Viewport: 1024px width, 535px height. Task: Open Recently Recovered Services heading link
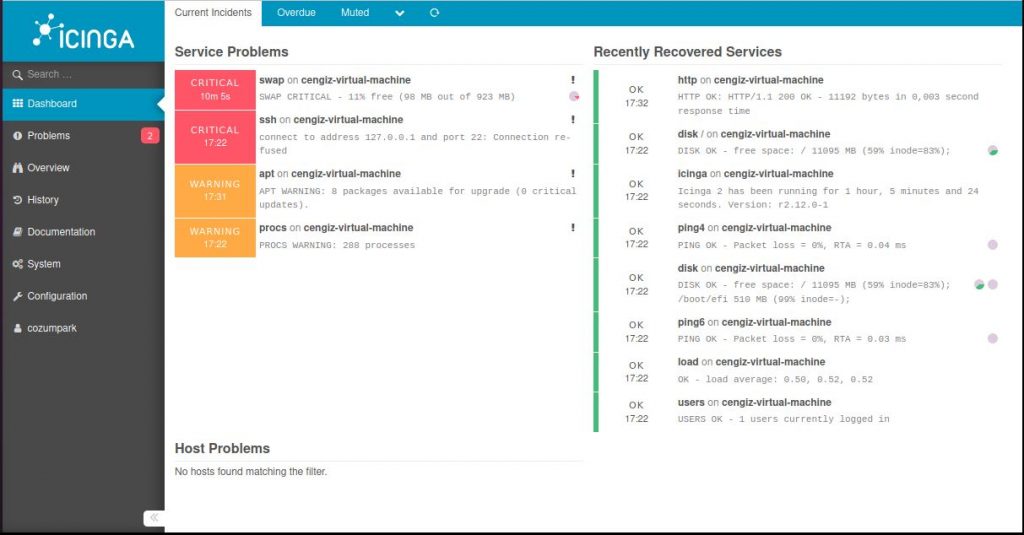tap(687, 52)
